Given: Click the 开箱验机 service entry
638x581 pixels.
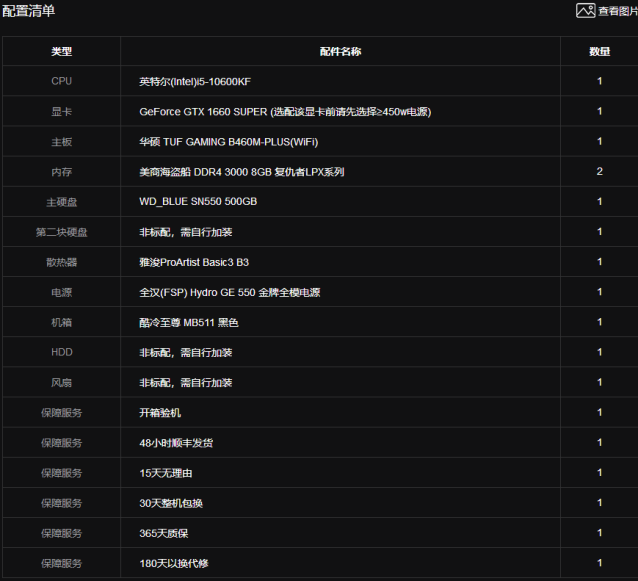Looking at the screenshot, I should tap(160, 413).
